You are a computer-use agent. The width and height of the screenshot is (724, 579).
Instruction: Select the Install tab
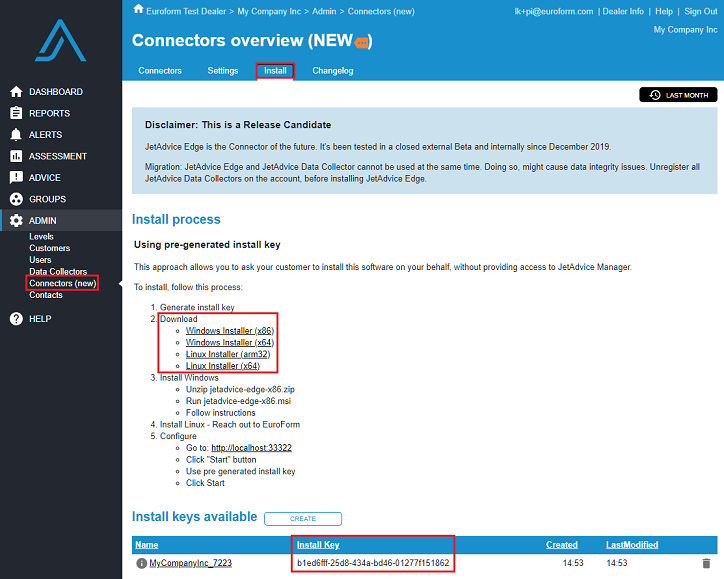[275, 71]
